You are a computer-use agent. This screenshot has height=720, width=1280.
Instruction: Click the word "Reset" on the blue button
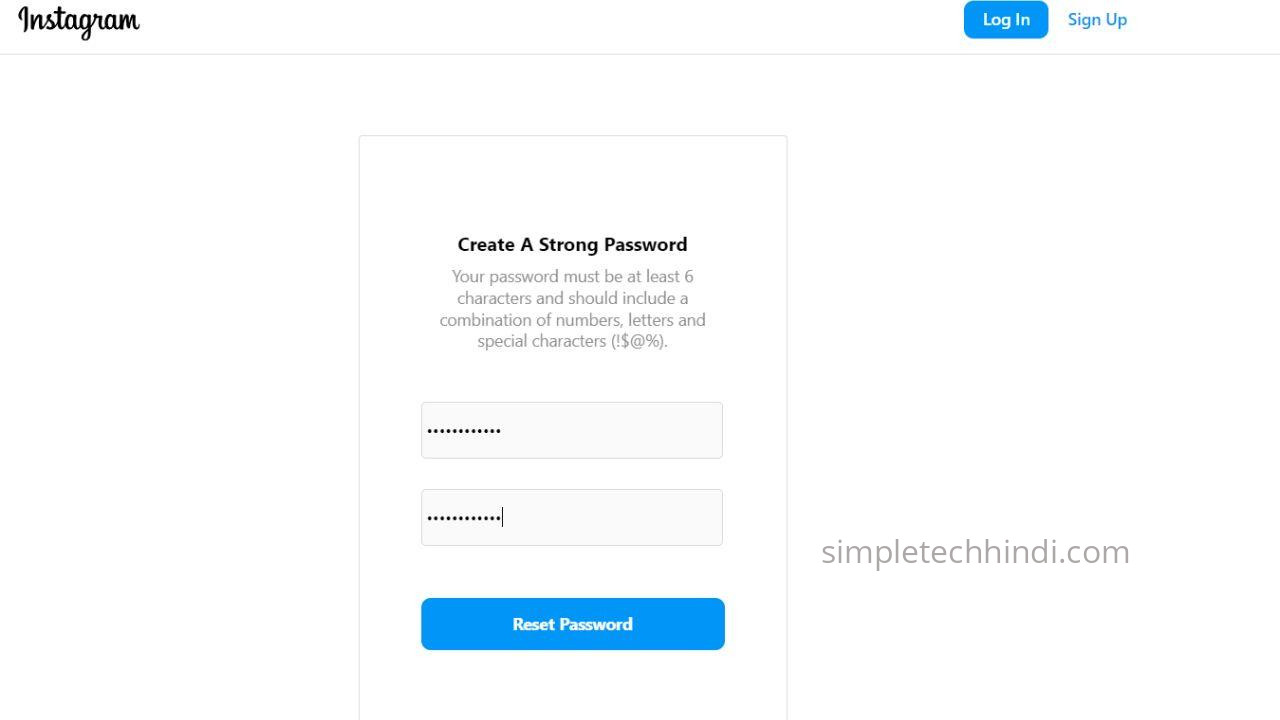coord(533,624)
